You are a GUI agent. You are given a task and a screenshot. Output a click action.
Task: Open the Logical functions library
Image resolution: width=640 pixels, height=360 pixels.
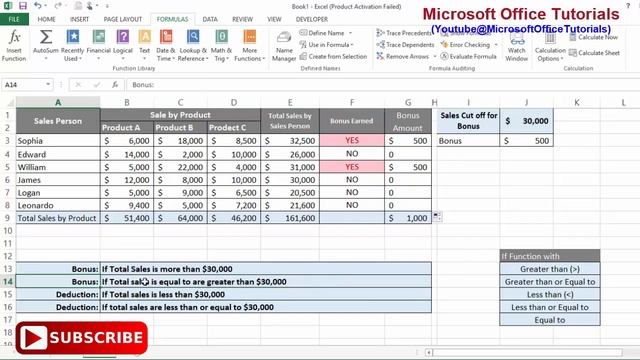click(122, 45)
